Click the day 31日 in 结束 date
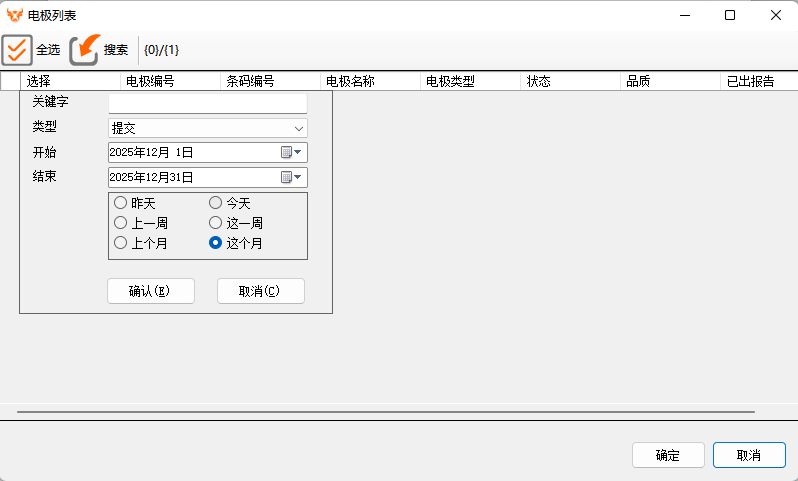Image resolution: width=798 pixels, height=481 pixels. click(x=182, y=177)
